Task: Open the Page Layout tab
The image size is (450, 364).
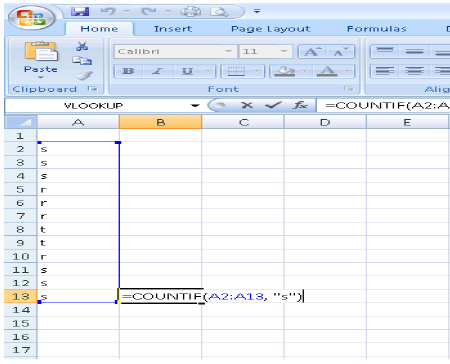Action: point(270,29)
